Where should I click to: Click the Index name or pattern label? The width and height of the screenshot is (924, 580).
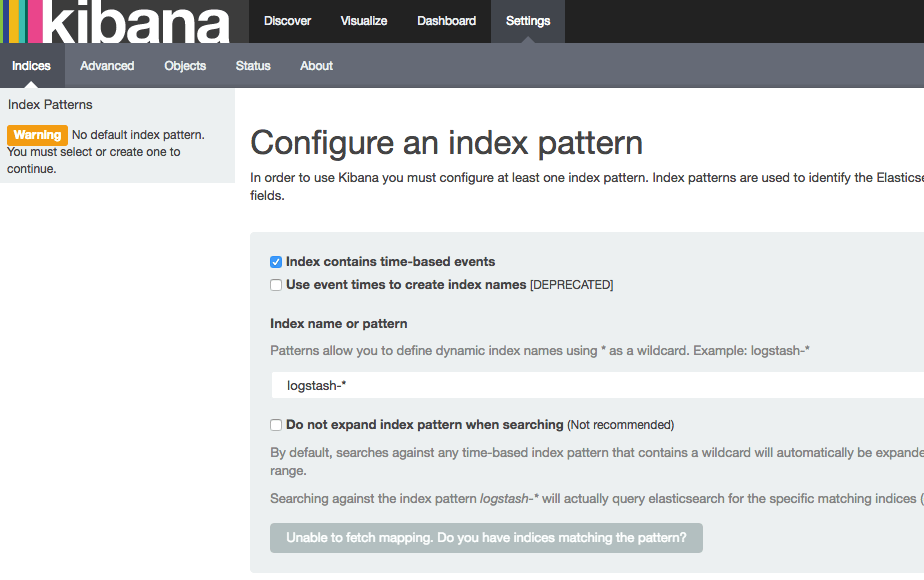pos(338,324)
